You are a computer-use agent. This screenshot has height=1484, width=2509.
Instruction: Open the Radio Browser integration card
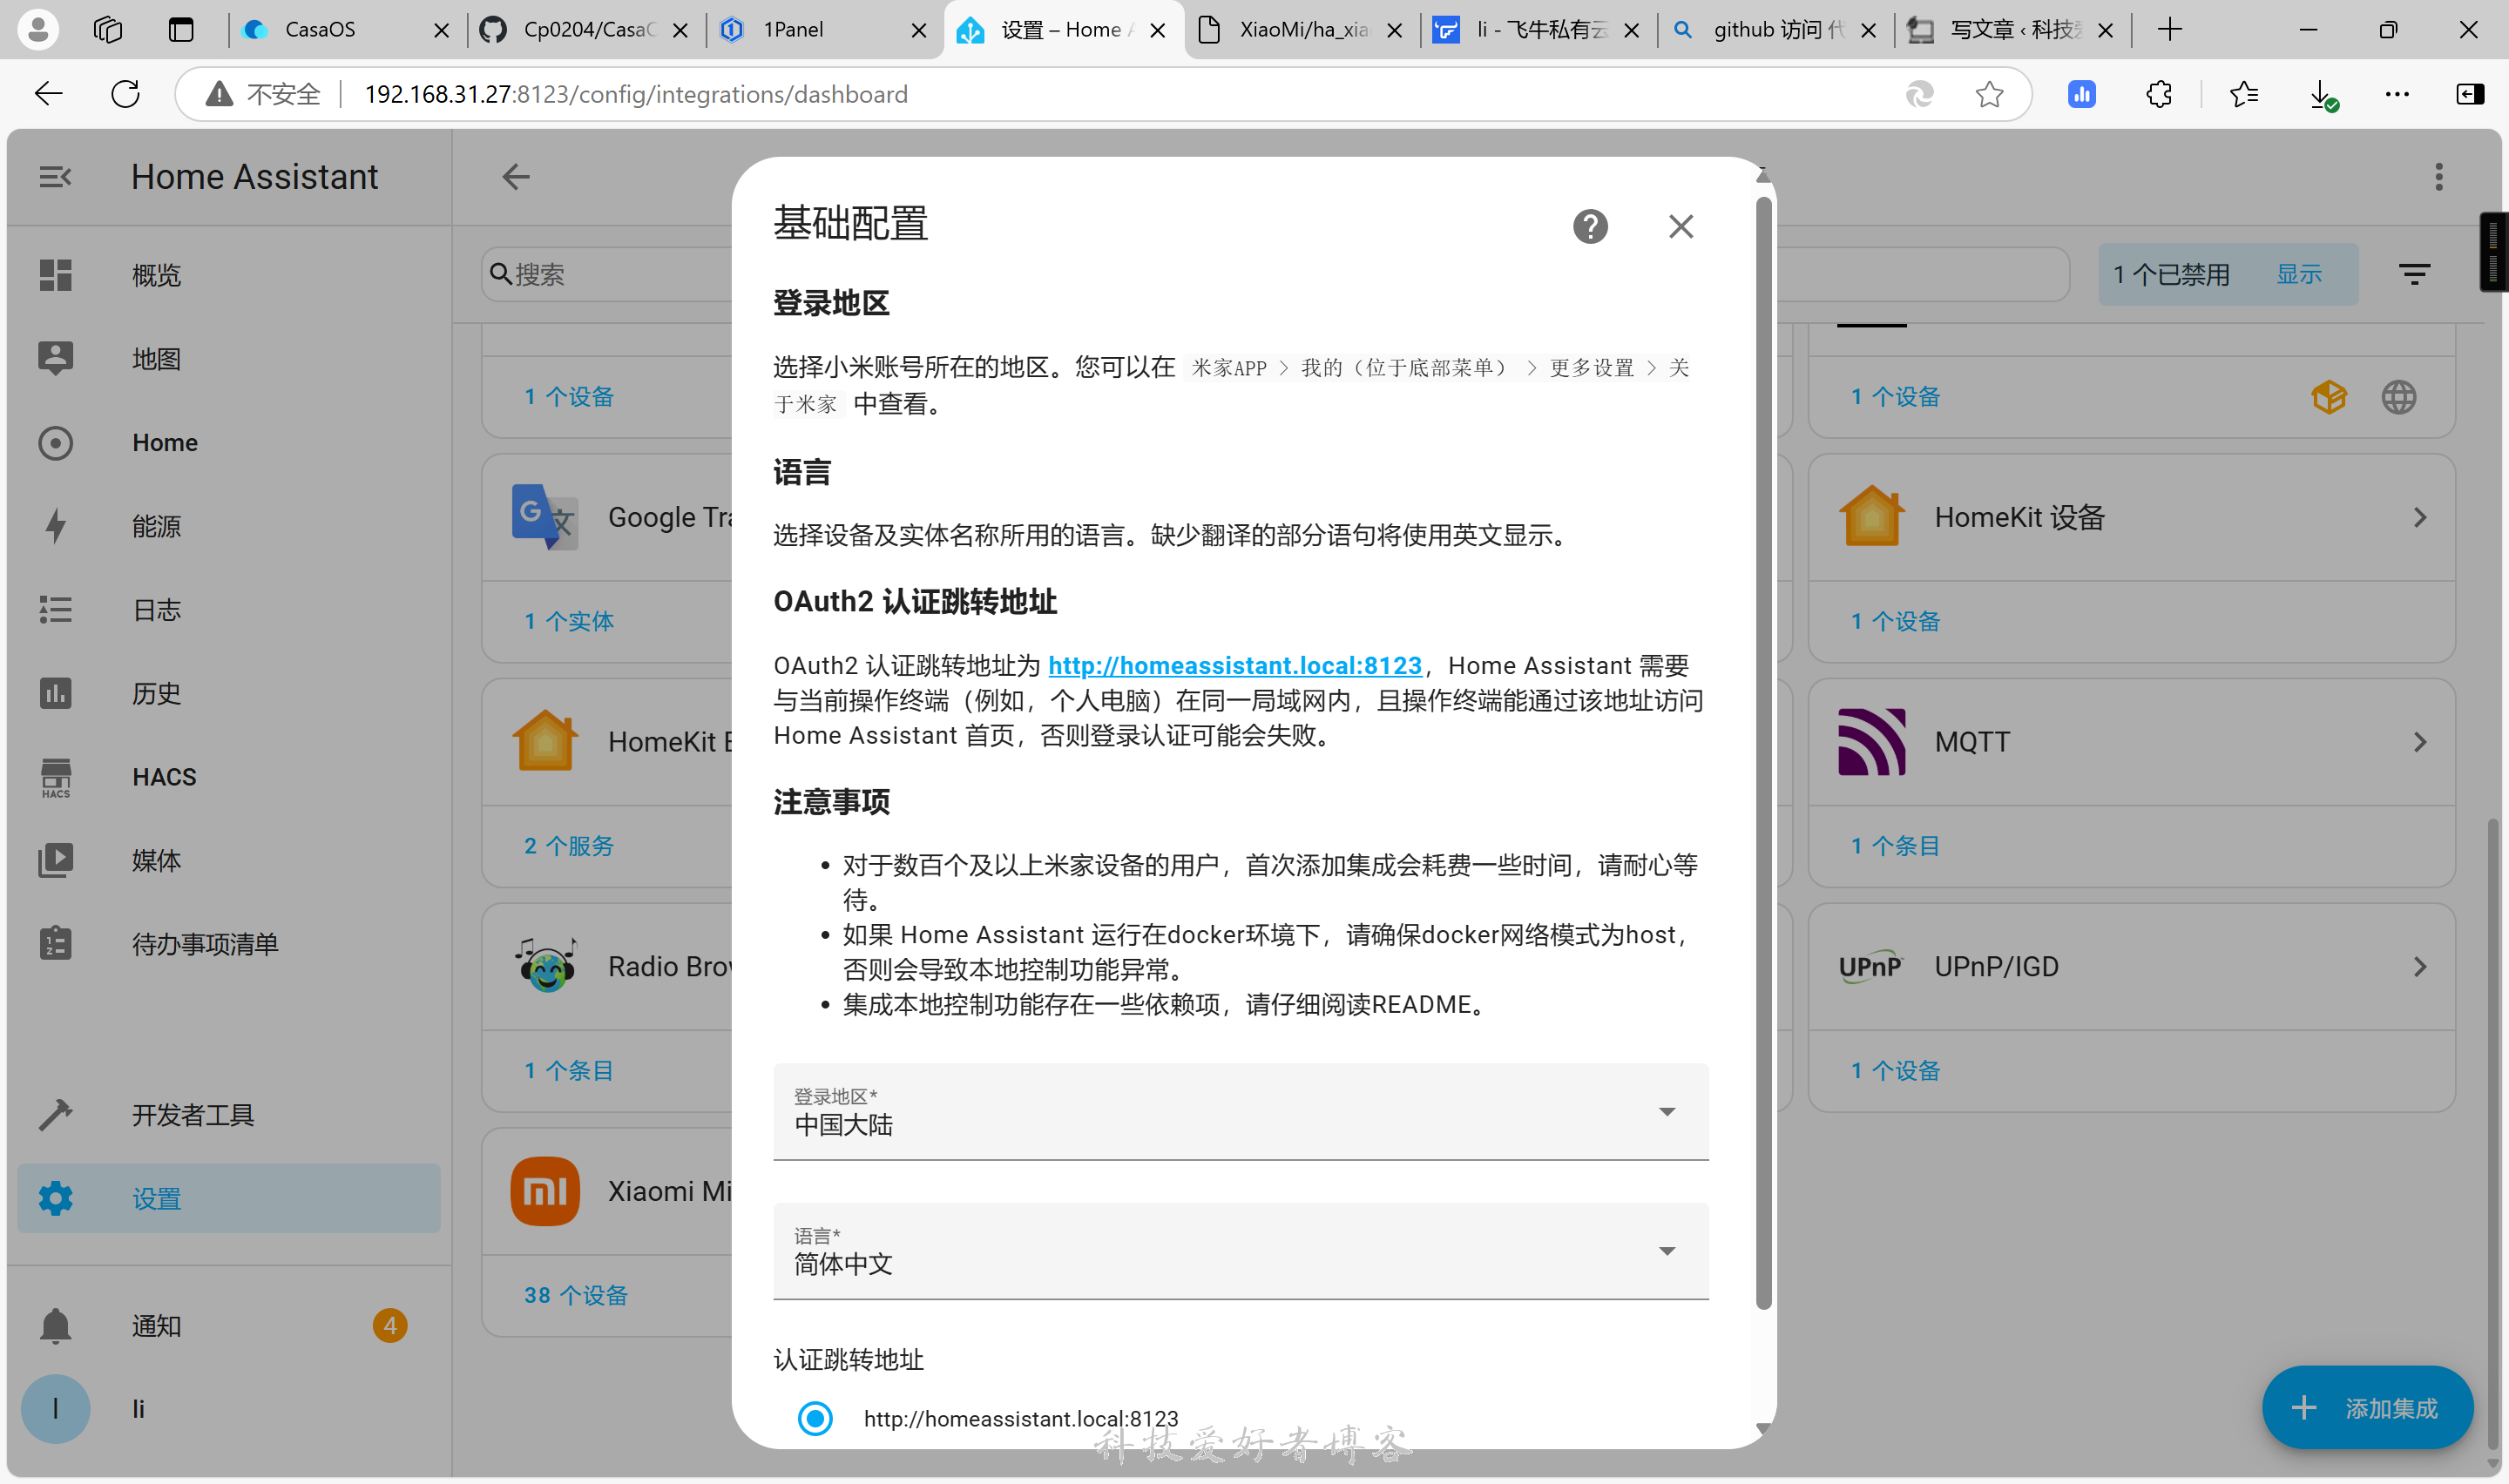pyautogui.click(x=608, y=966)
